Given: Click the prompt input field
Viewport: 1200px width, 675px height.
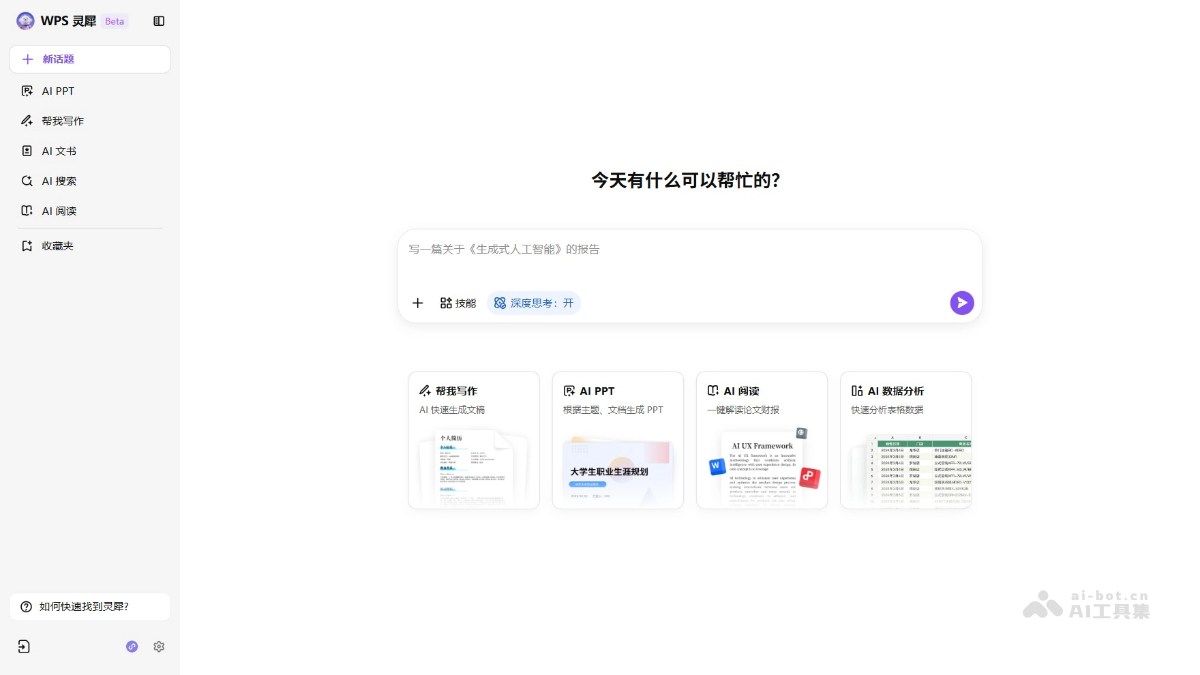Looking at the screenshot, I should pyautogui.click(x=690, y=249).
